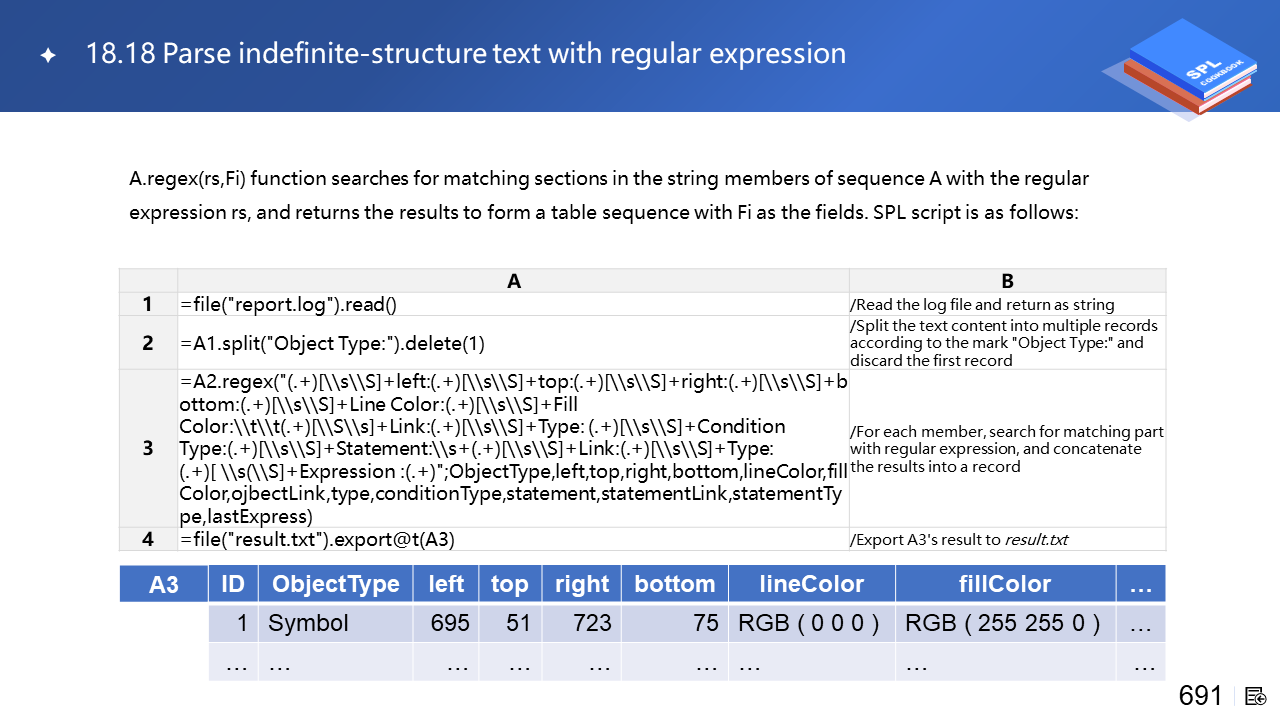Click column header B in script grid
The image size is (1280, 720).
pos(1007,281)
